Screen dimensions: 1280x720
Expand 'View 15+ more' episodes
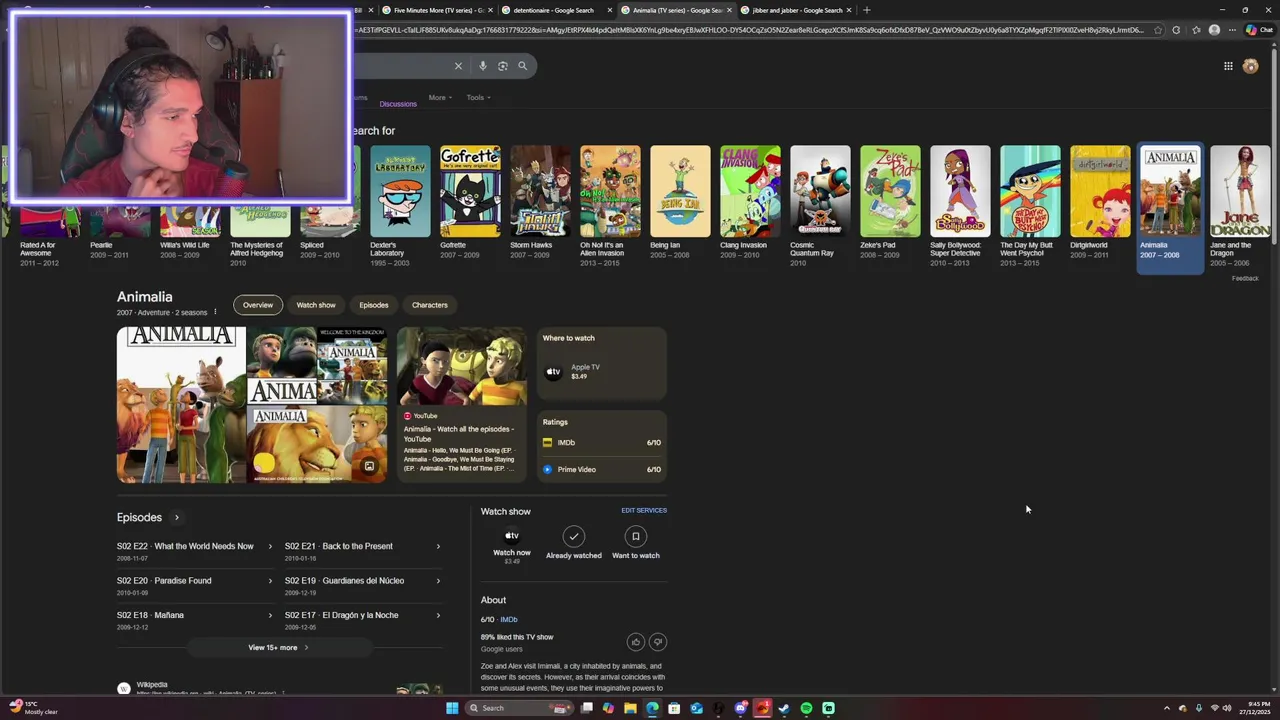tap(278, 647)
